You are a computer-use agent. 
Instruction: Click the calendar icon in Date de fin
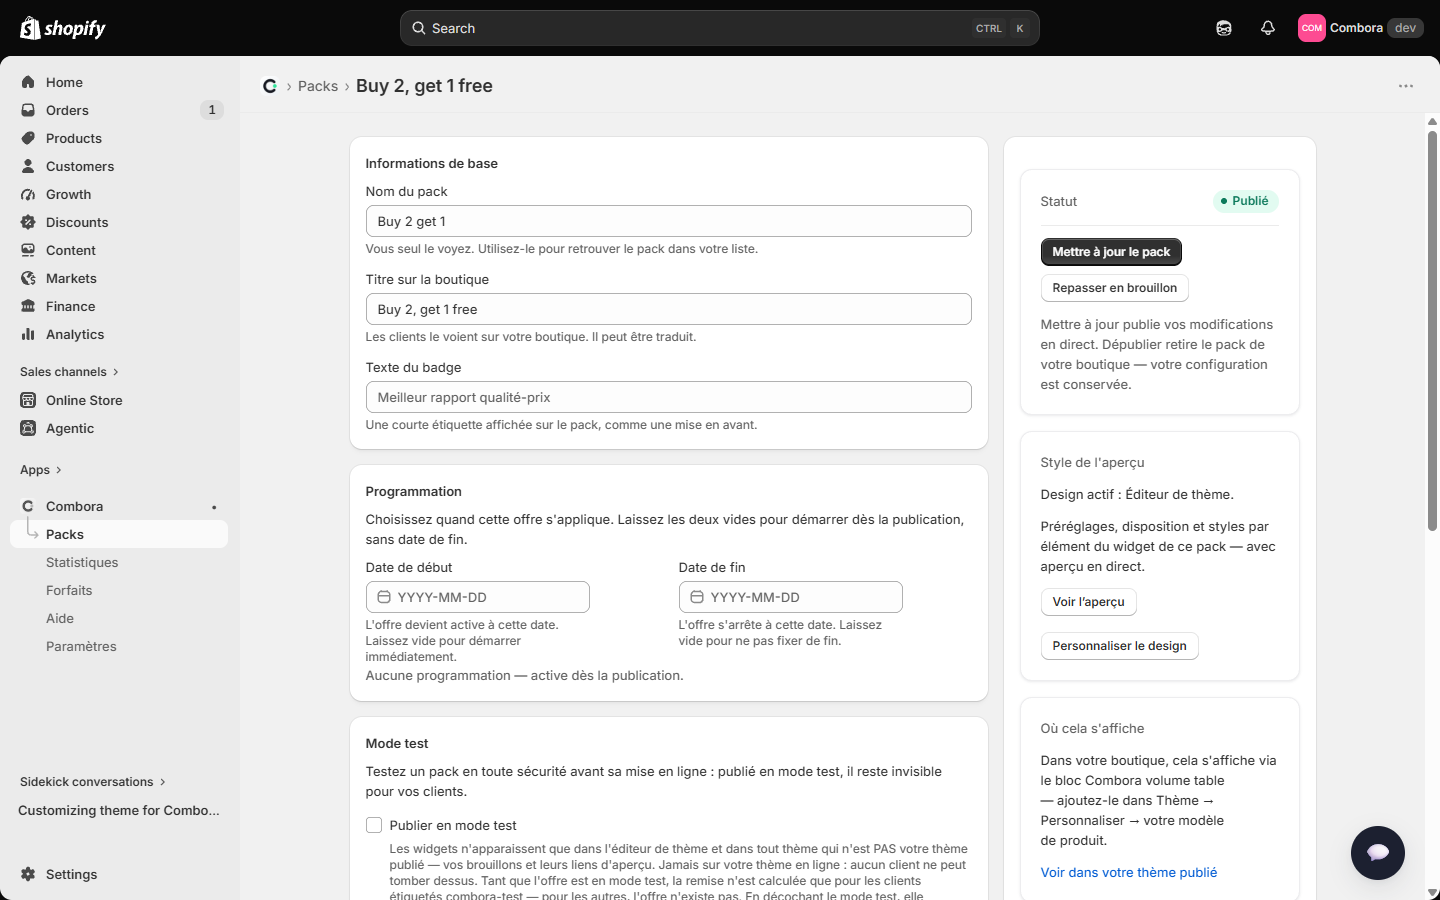pos(697,597)
